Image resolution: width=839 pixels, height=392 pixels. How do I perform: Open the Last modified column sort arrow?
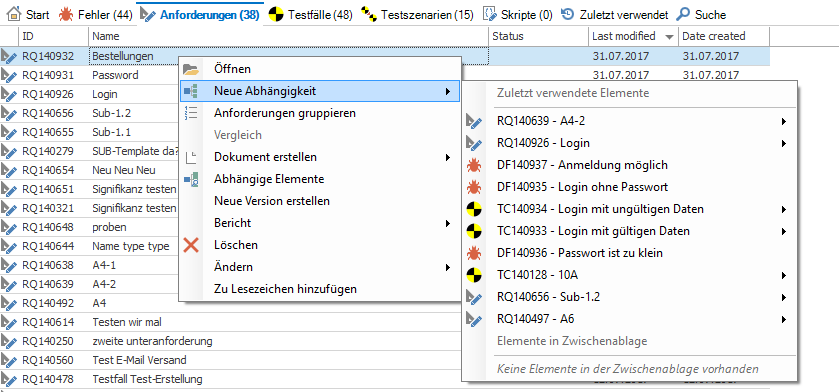point(669,37)
